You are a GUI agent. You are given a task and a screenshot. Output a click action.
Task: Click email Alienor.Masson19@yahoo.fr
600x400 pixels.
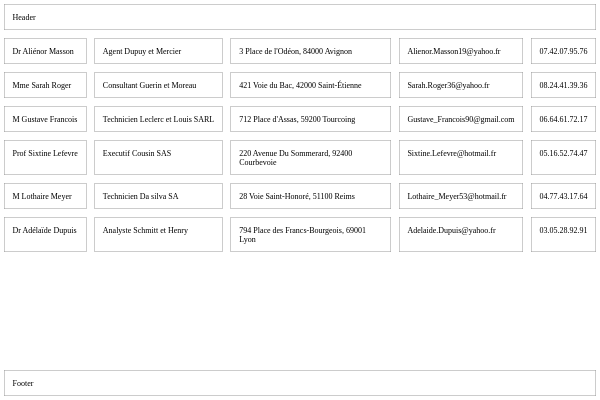click(460, 51)
